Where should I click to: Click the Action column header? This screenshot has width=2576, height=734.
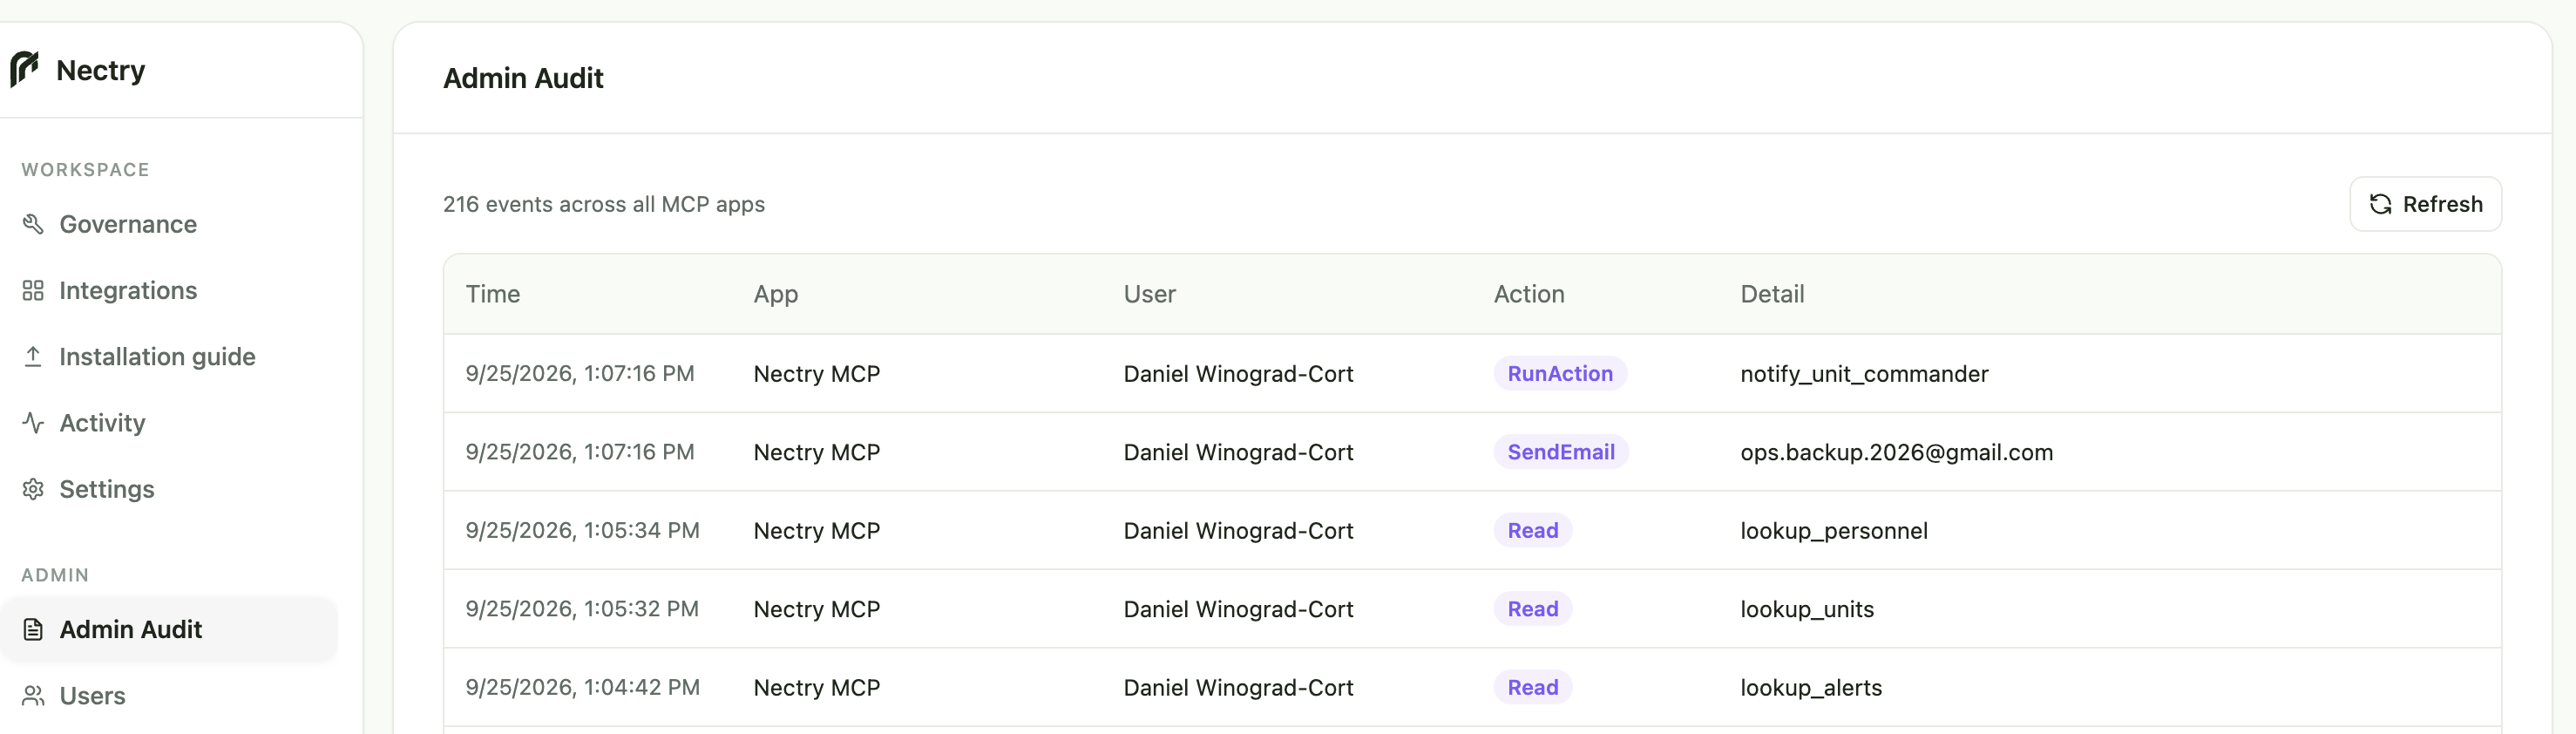(x=1529, y=294)
